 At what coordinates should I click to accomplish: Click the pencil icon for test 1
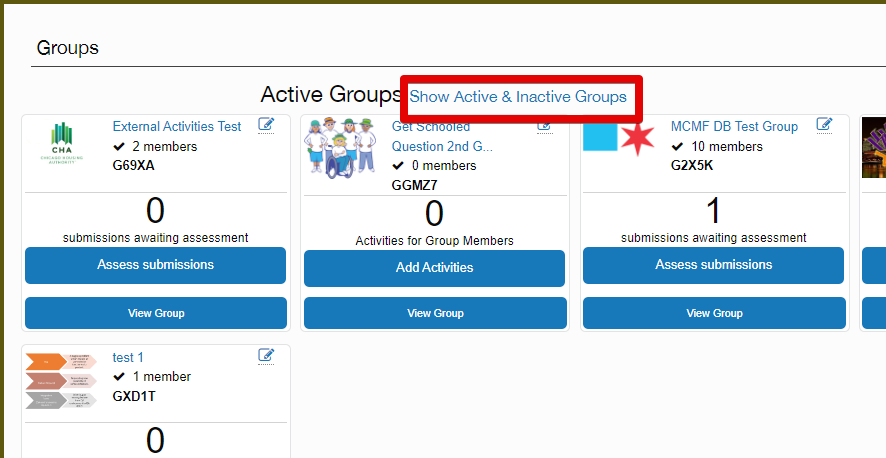[266, 355]
